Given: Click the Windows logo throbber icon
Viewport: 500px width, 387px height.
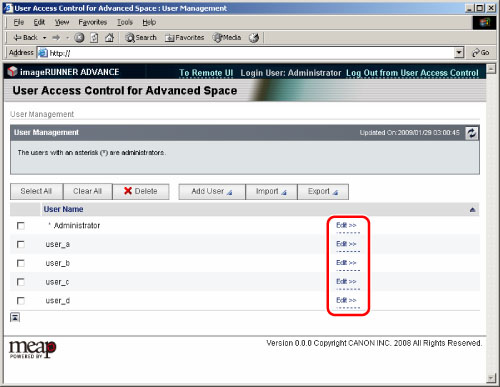Looking at the screenshot, I should 484,23.
